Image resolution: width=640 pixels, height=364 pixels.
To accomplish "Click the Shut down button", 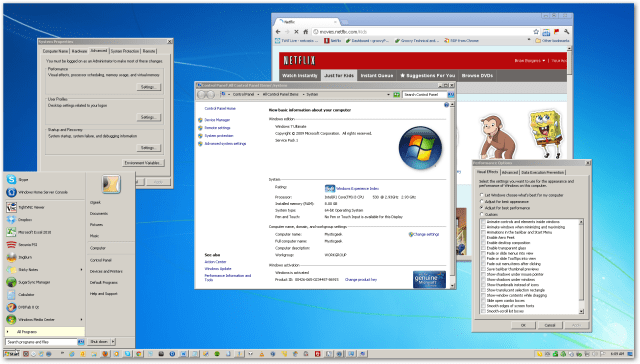I will click(99, 342).
